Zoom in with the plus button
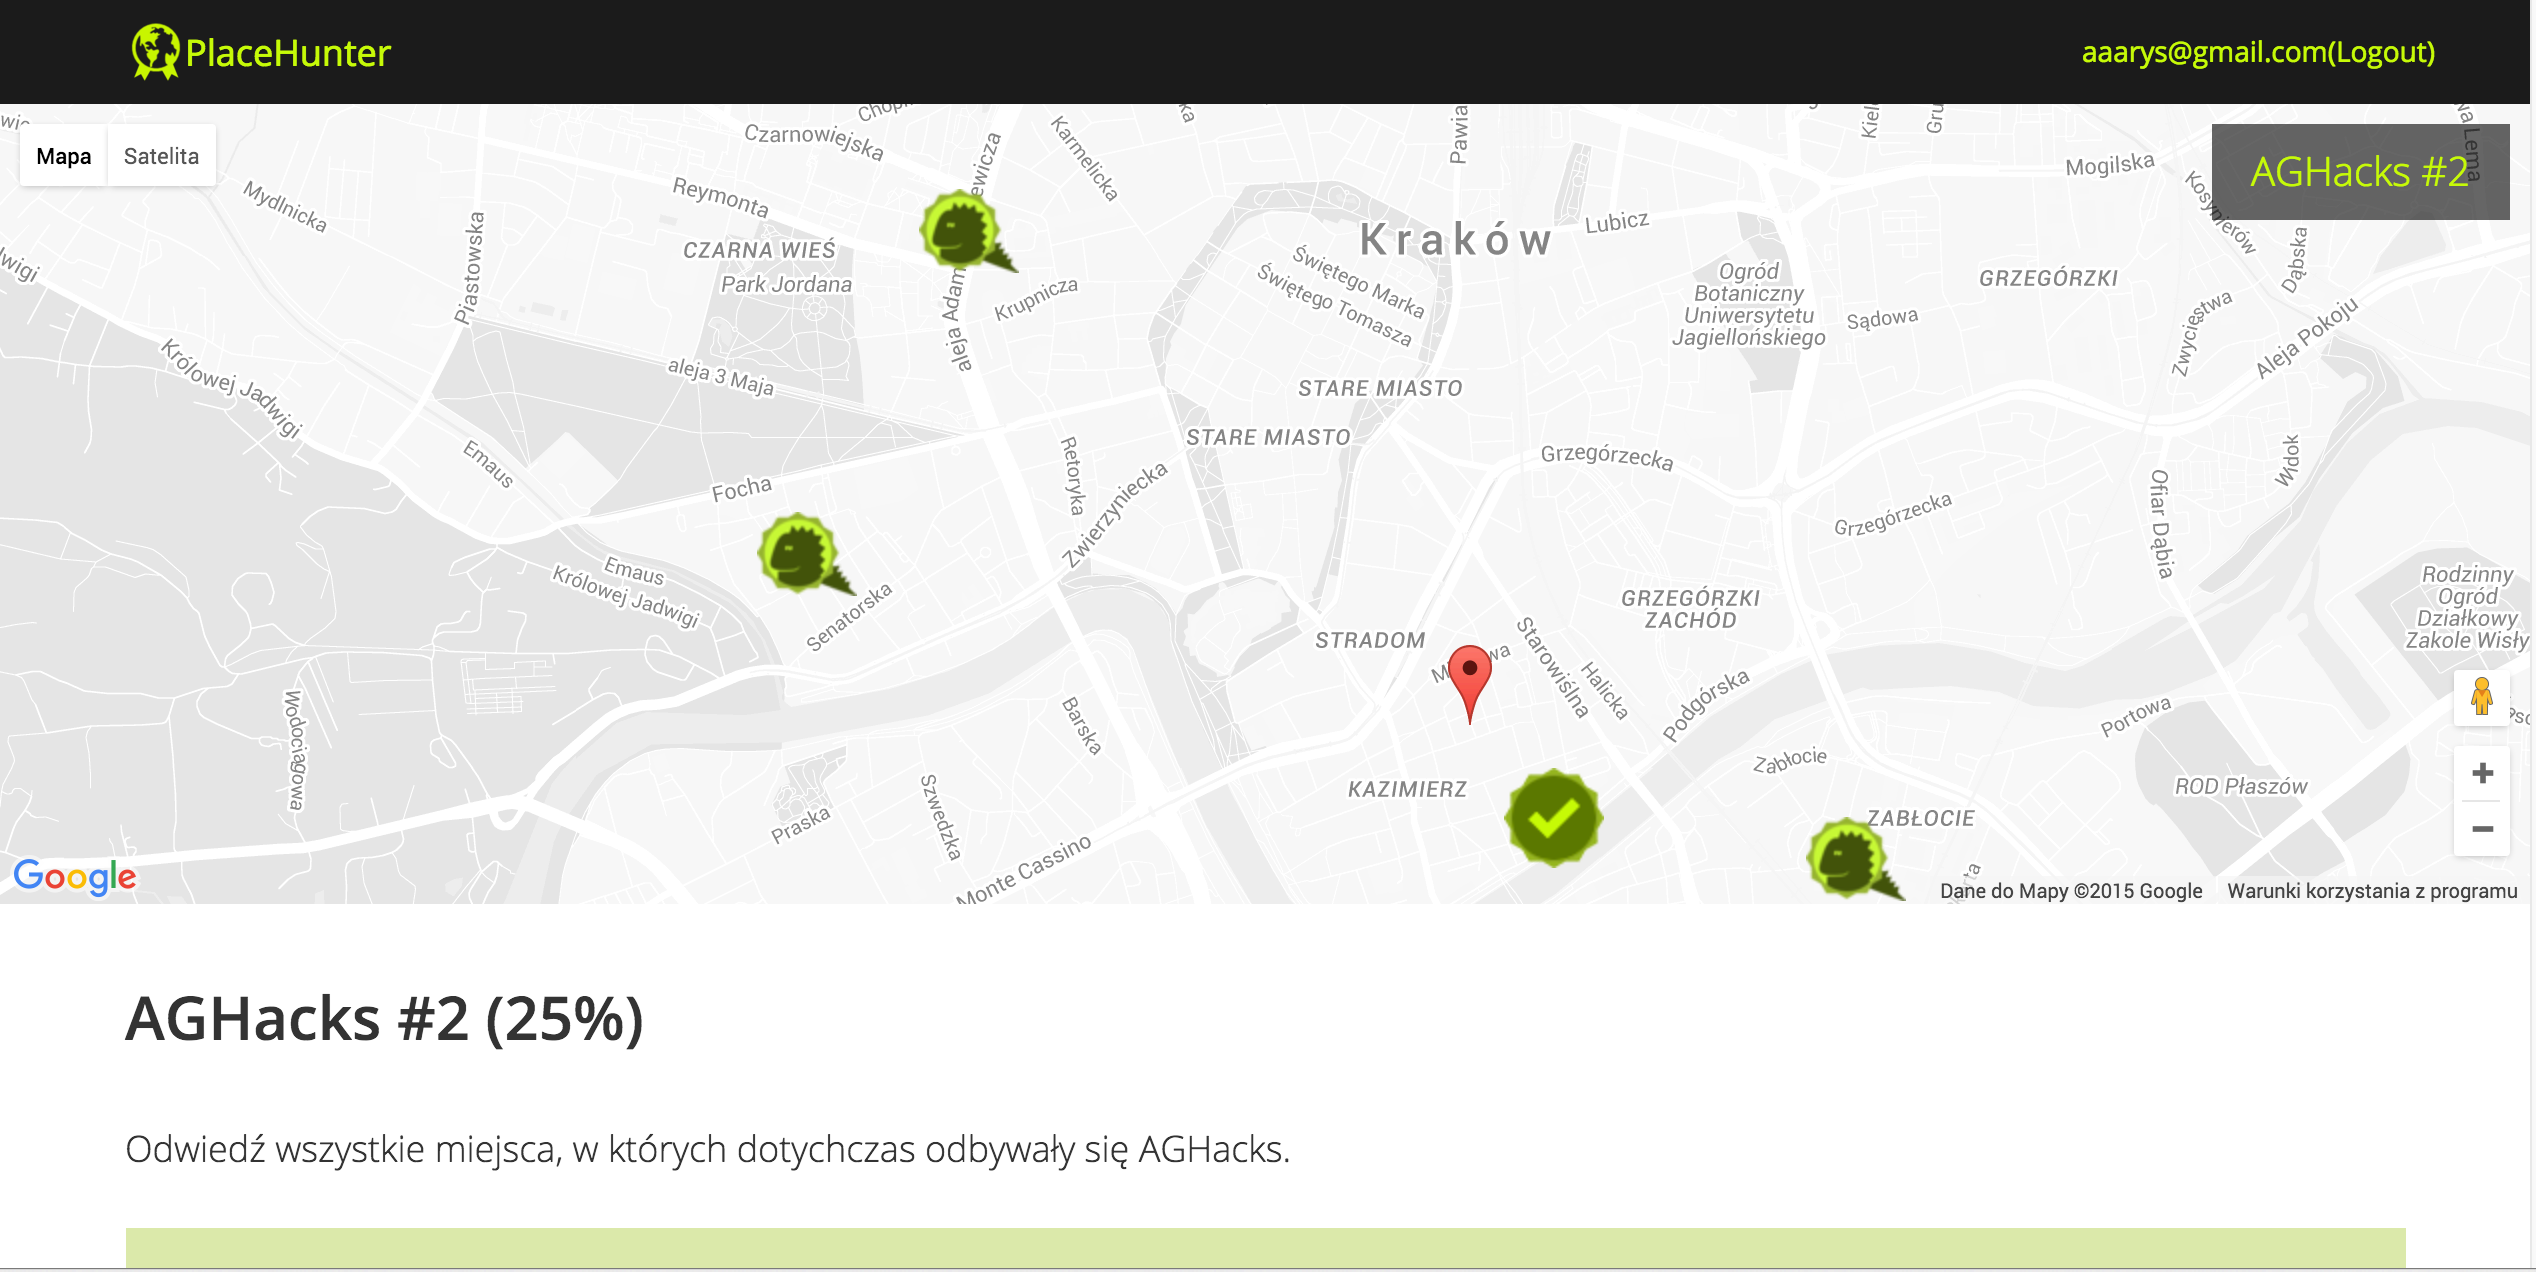 (2481, 773)
